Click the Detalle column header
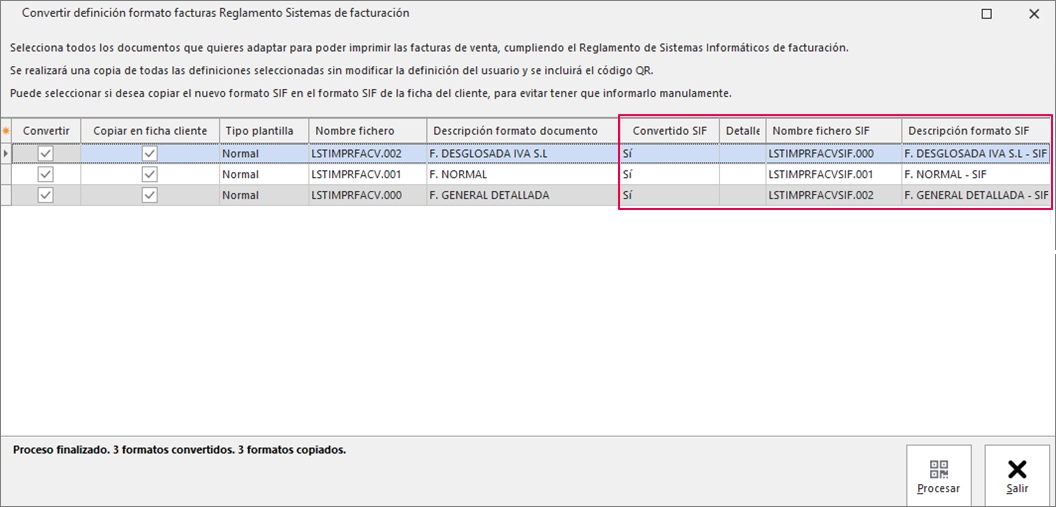The width and height of the screenshot is (1056, 507). pyautogui.click(x=743, y=131)
